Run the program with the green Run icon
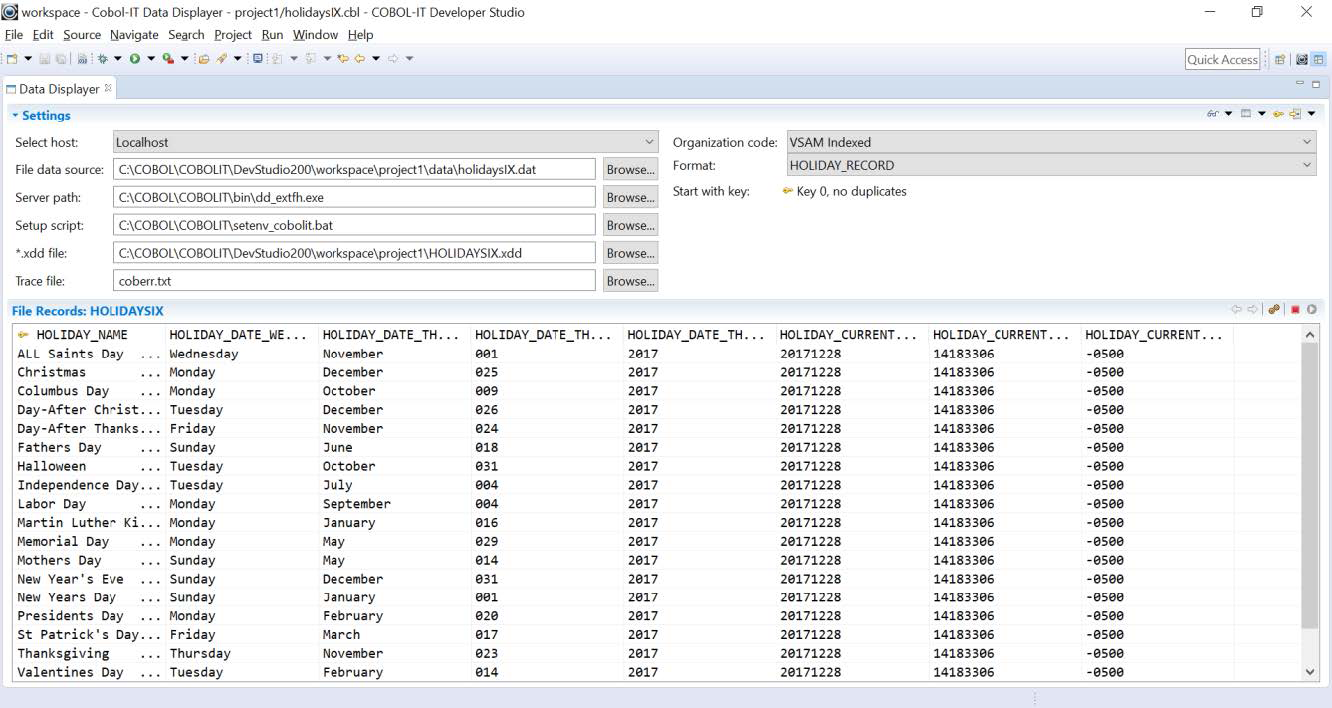 [133, 58]
